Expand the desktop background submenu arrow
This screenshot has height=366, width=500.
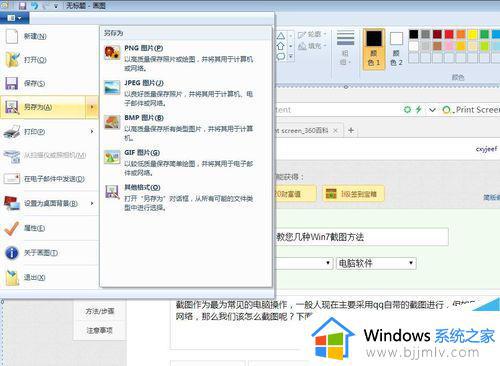click(92, 203)
